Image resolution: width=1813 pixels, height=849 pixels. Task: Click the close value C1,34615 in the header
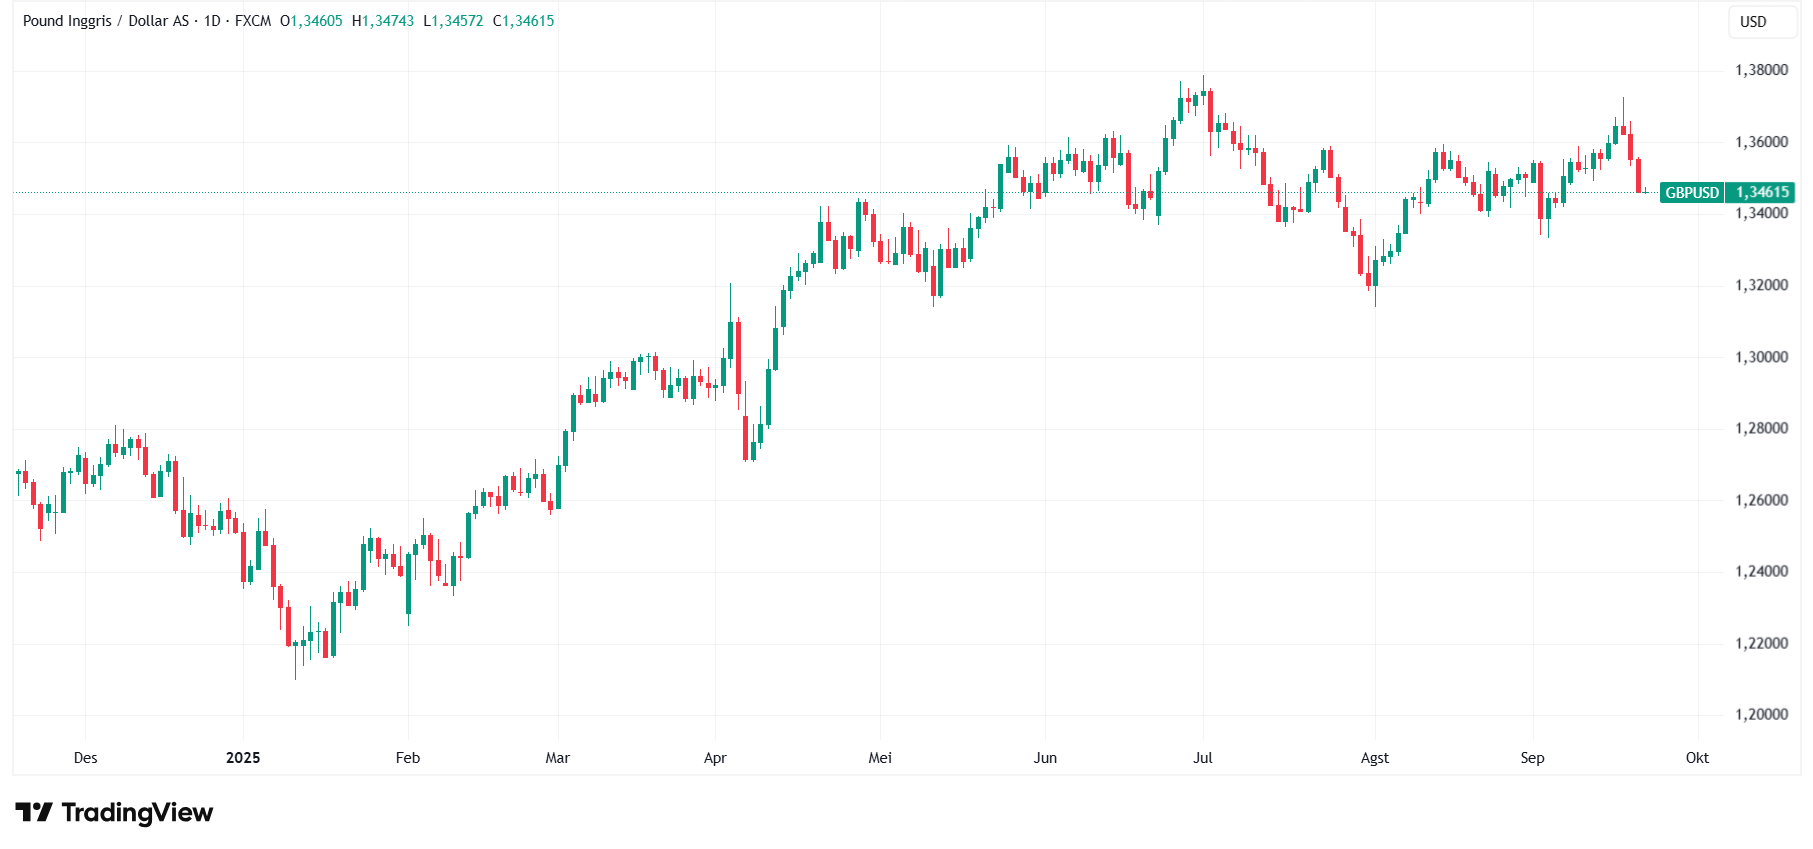(x=523, y=21)
